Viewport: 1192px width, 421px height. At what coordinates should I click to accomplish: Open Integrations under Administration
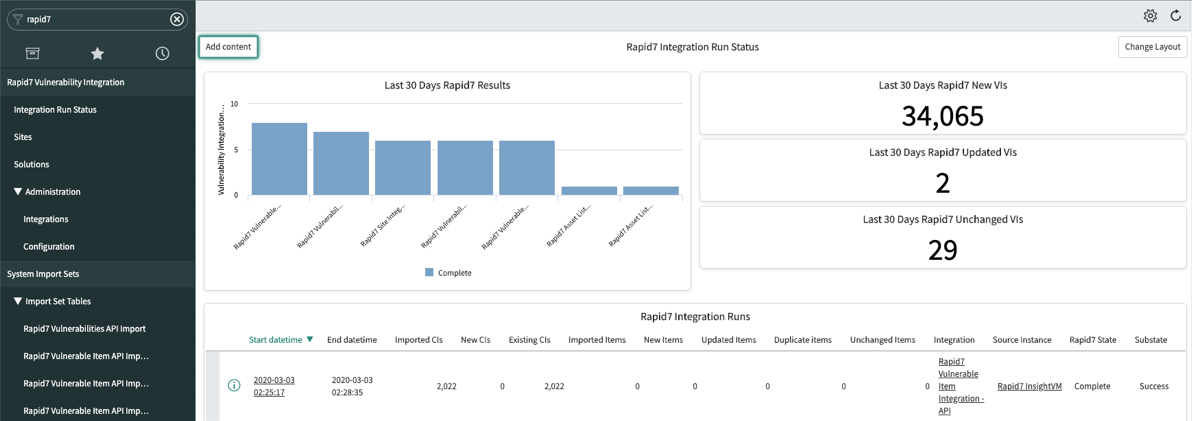(x=46, y=219)
